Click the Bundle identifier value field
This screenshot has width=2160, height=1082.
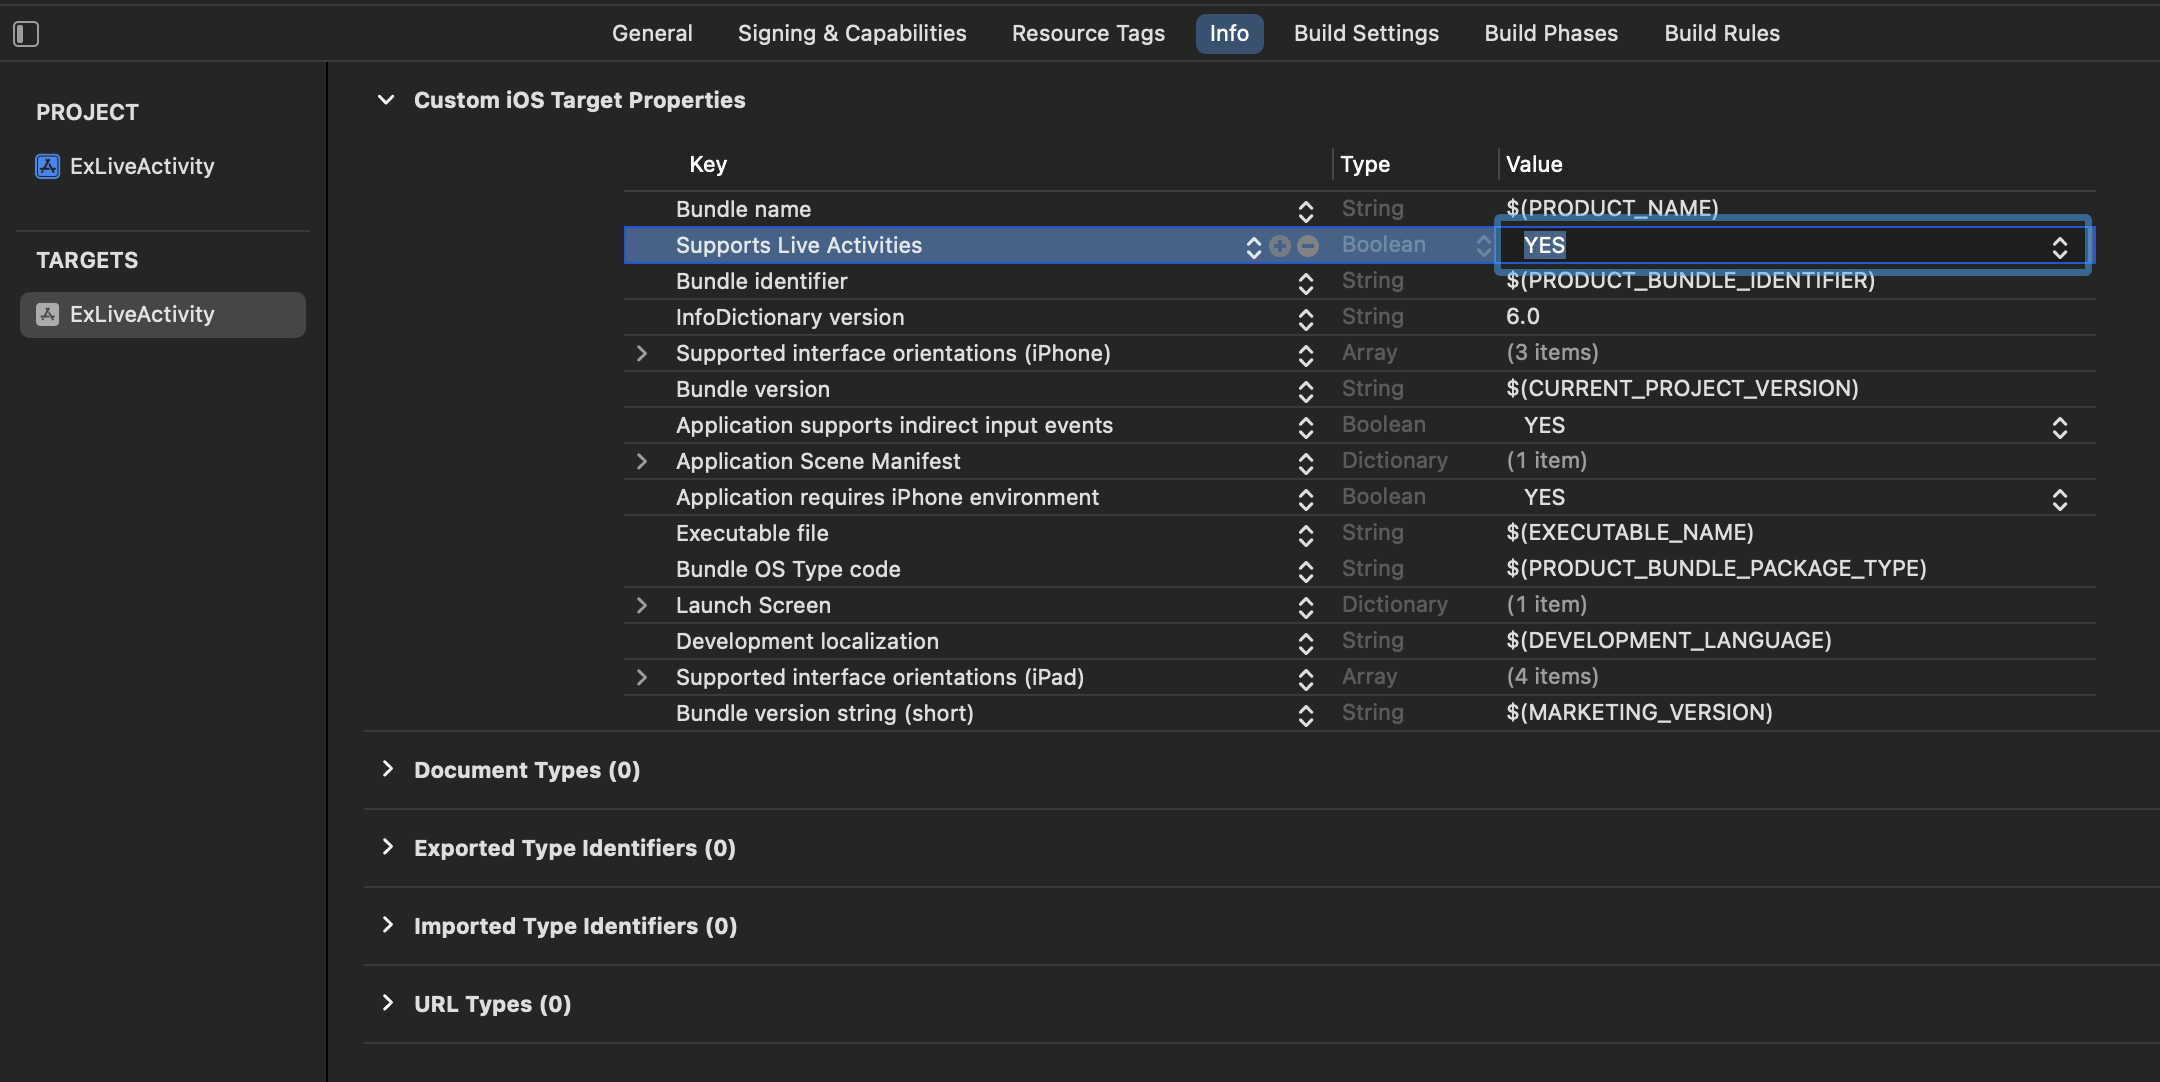(1690, 281)
